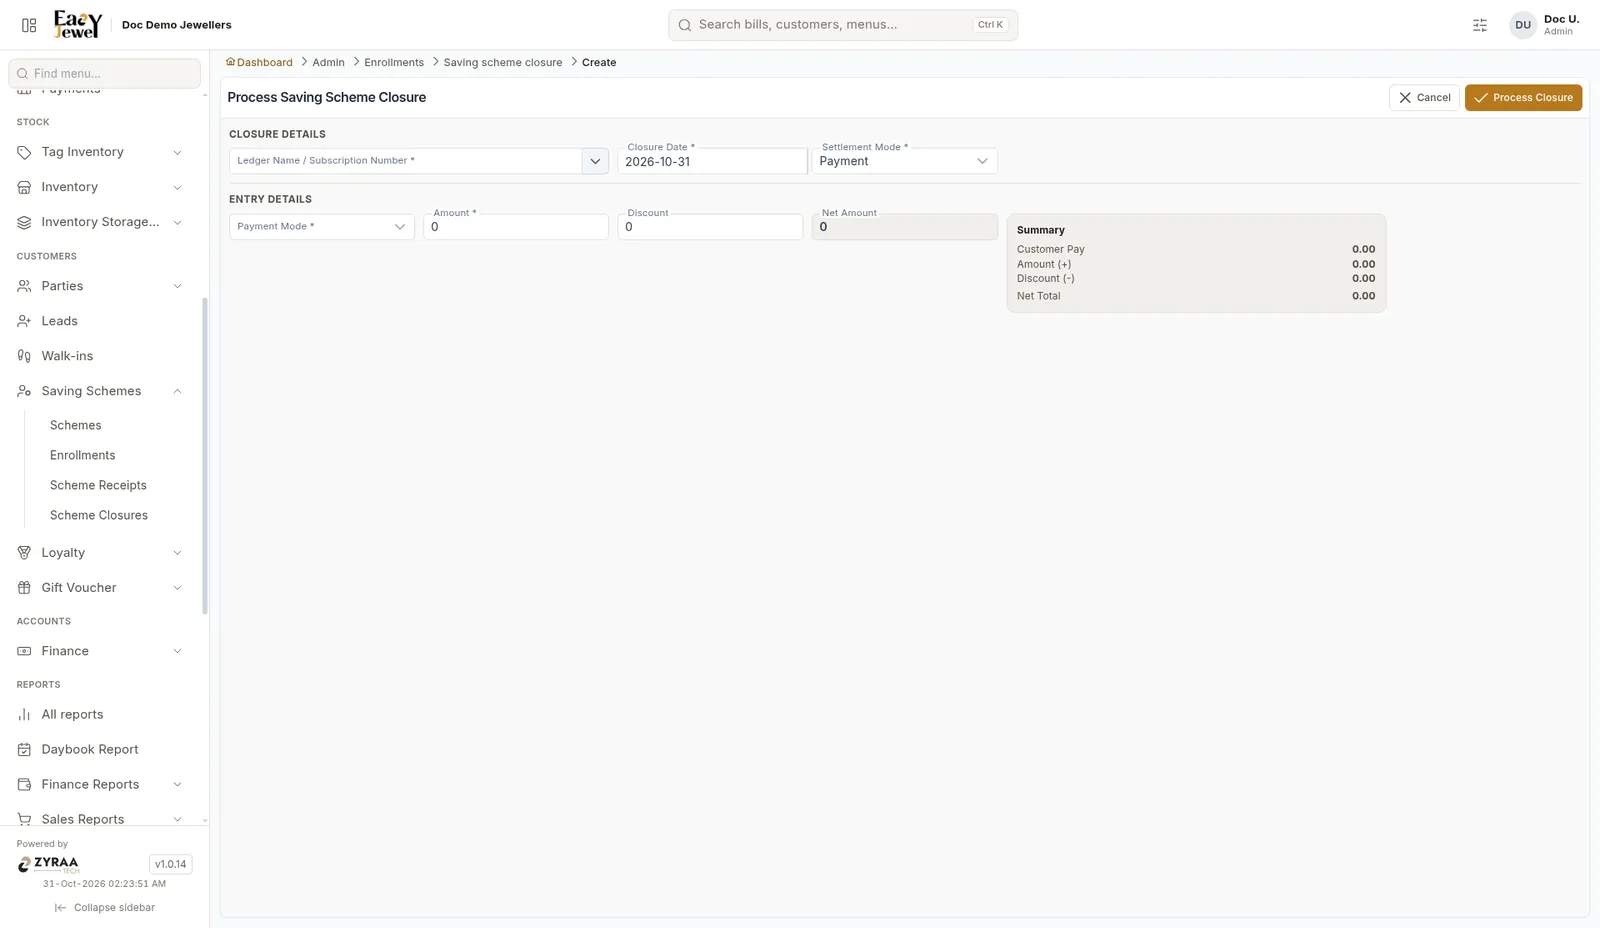Open the Enrollments submenu item

click(x=83, y=455)
